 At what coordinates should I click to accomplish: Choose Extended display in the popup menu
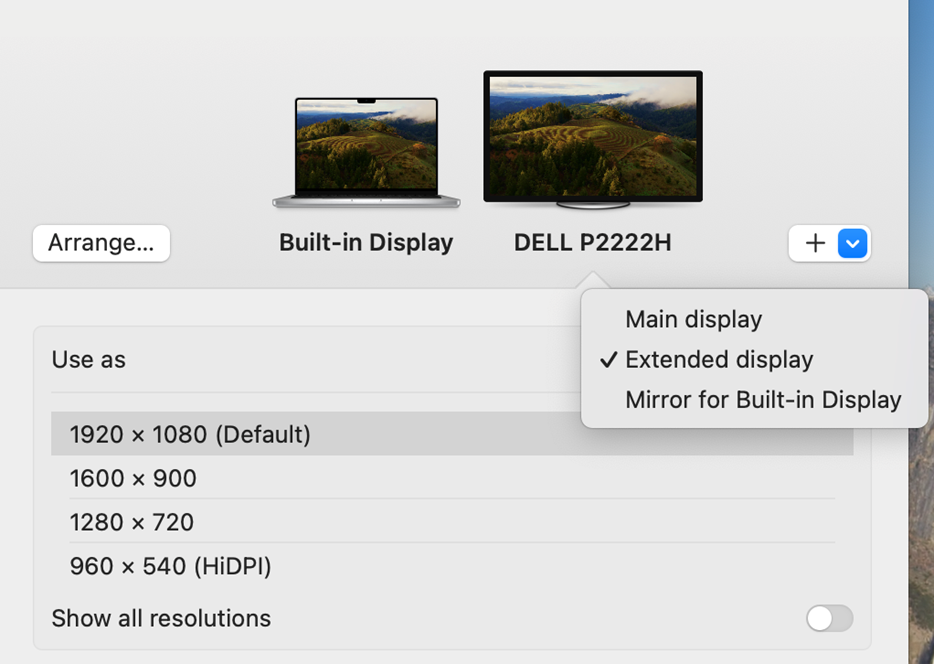point(719,360)
